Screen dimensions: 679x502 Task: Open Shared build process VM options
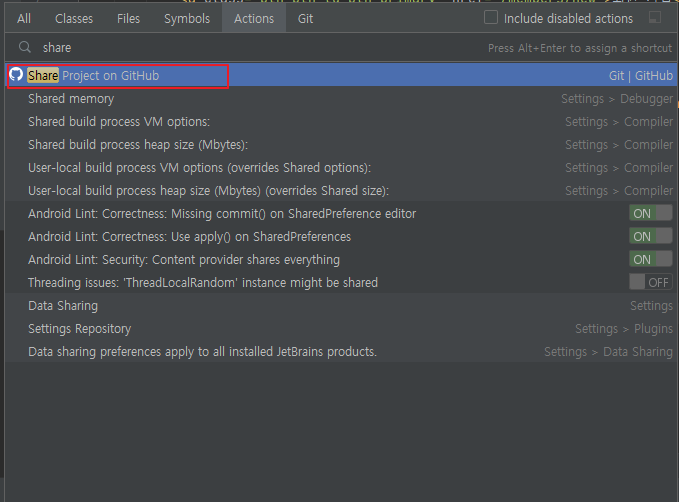coord(340,122)
